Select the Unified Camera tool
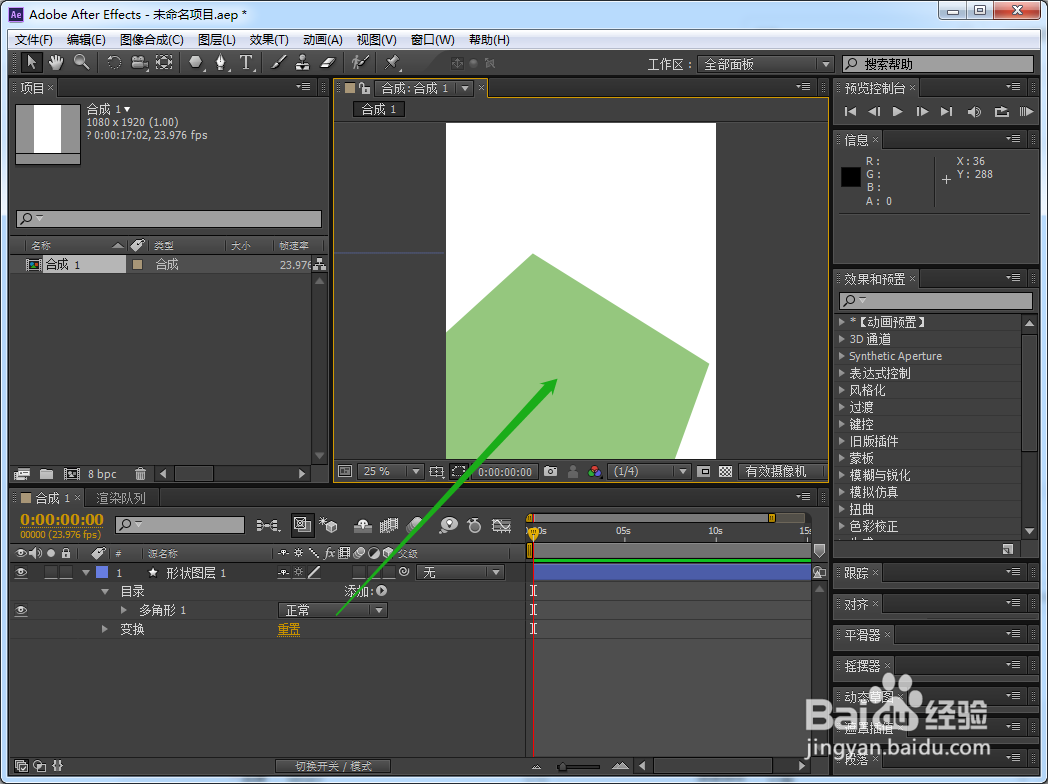Screen dimensions: 1048x784 coord(139,63)
